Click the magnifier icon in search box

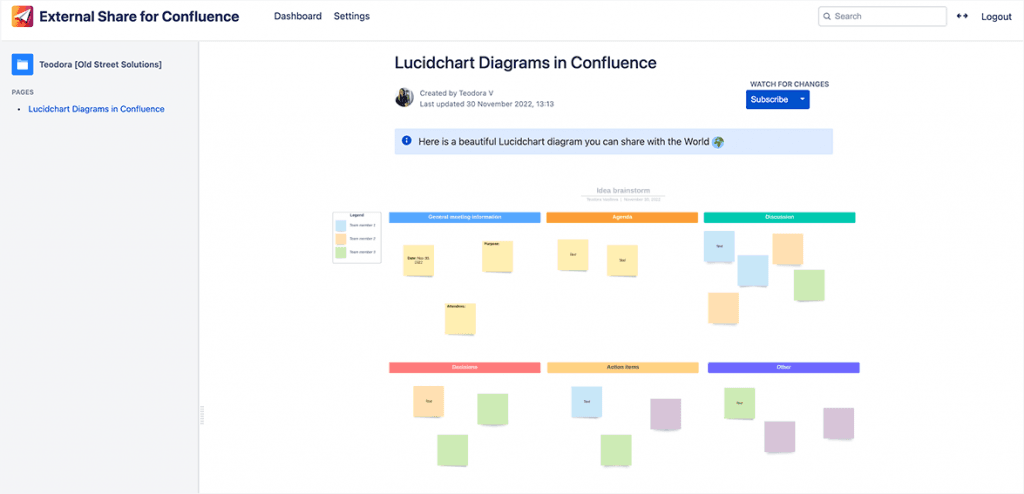827,16
